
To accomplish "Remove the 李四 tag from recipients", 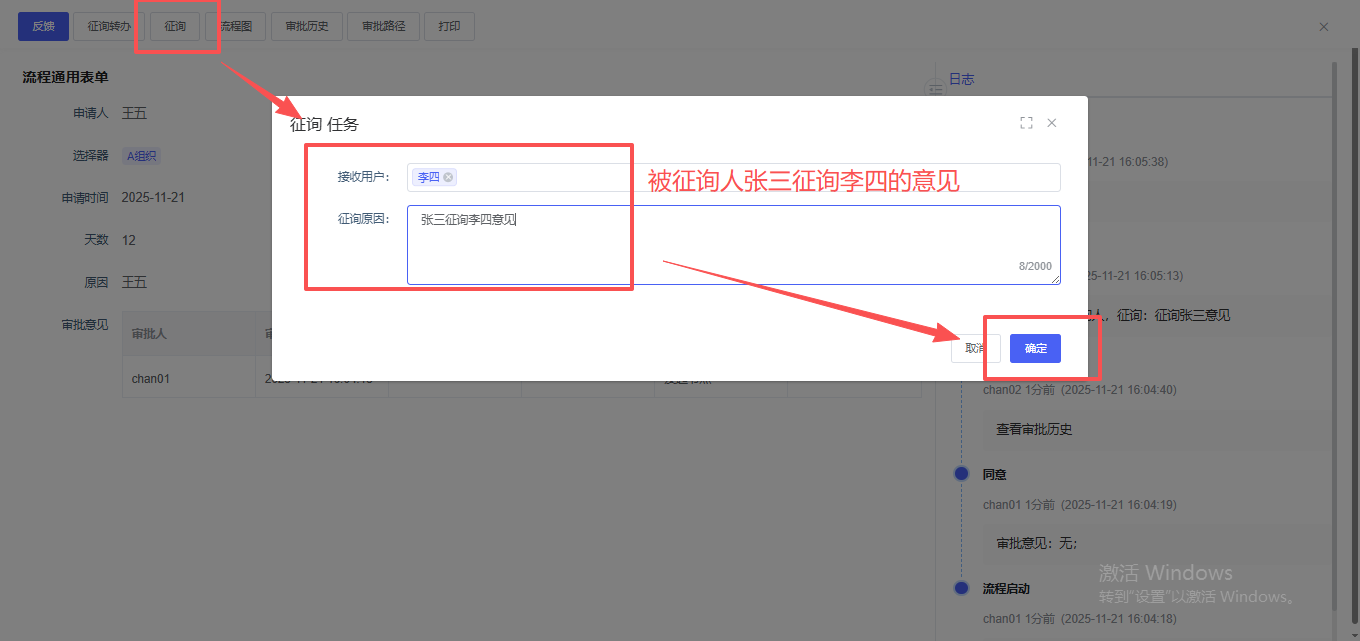I will 448,177.
